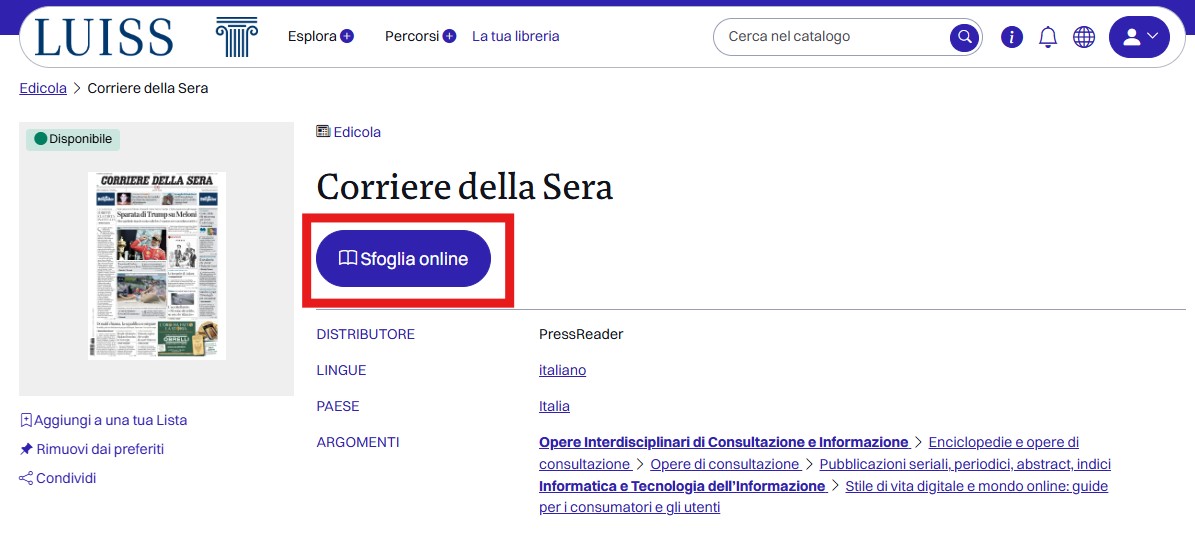The width and height of the screenshot is (1195, 560).
Task: Open the Corriere della Sera cover thumbnail
Action: coord(156,265)
